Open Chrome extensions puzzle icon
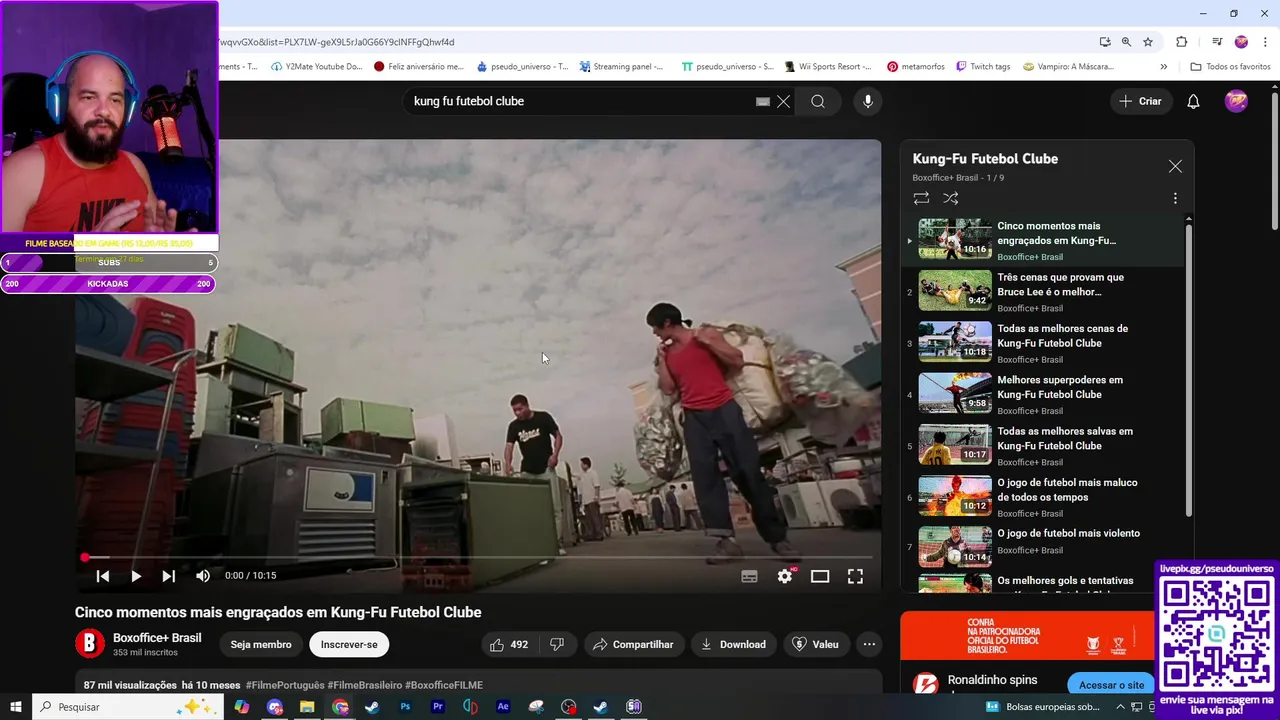The image size is (1280, 720). (x=1182, y=42)
